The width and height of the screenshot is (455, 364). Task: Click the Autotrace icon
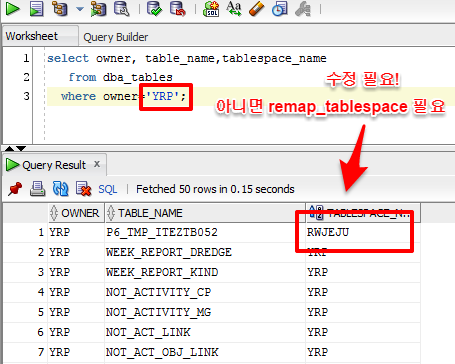98,9
